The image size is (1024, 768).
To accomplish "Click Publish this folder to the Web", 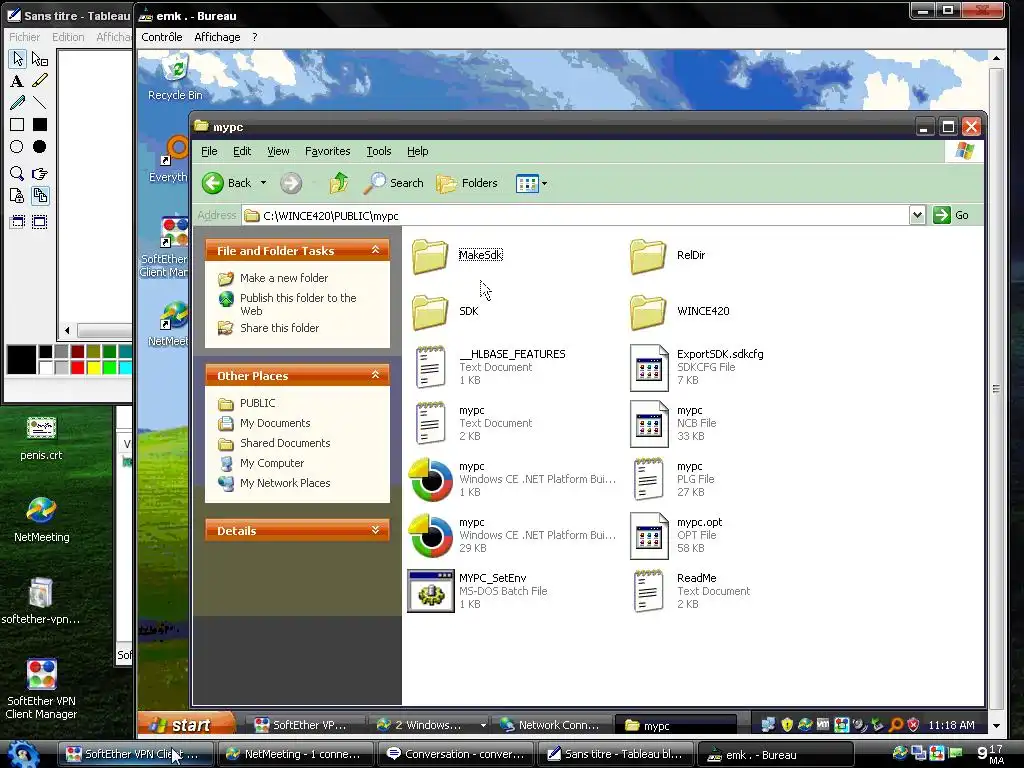I will pos(298,304).
